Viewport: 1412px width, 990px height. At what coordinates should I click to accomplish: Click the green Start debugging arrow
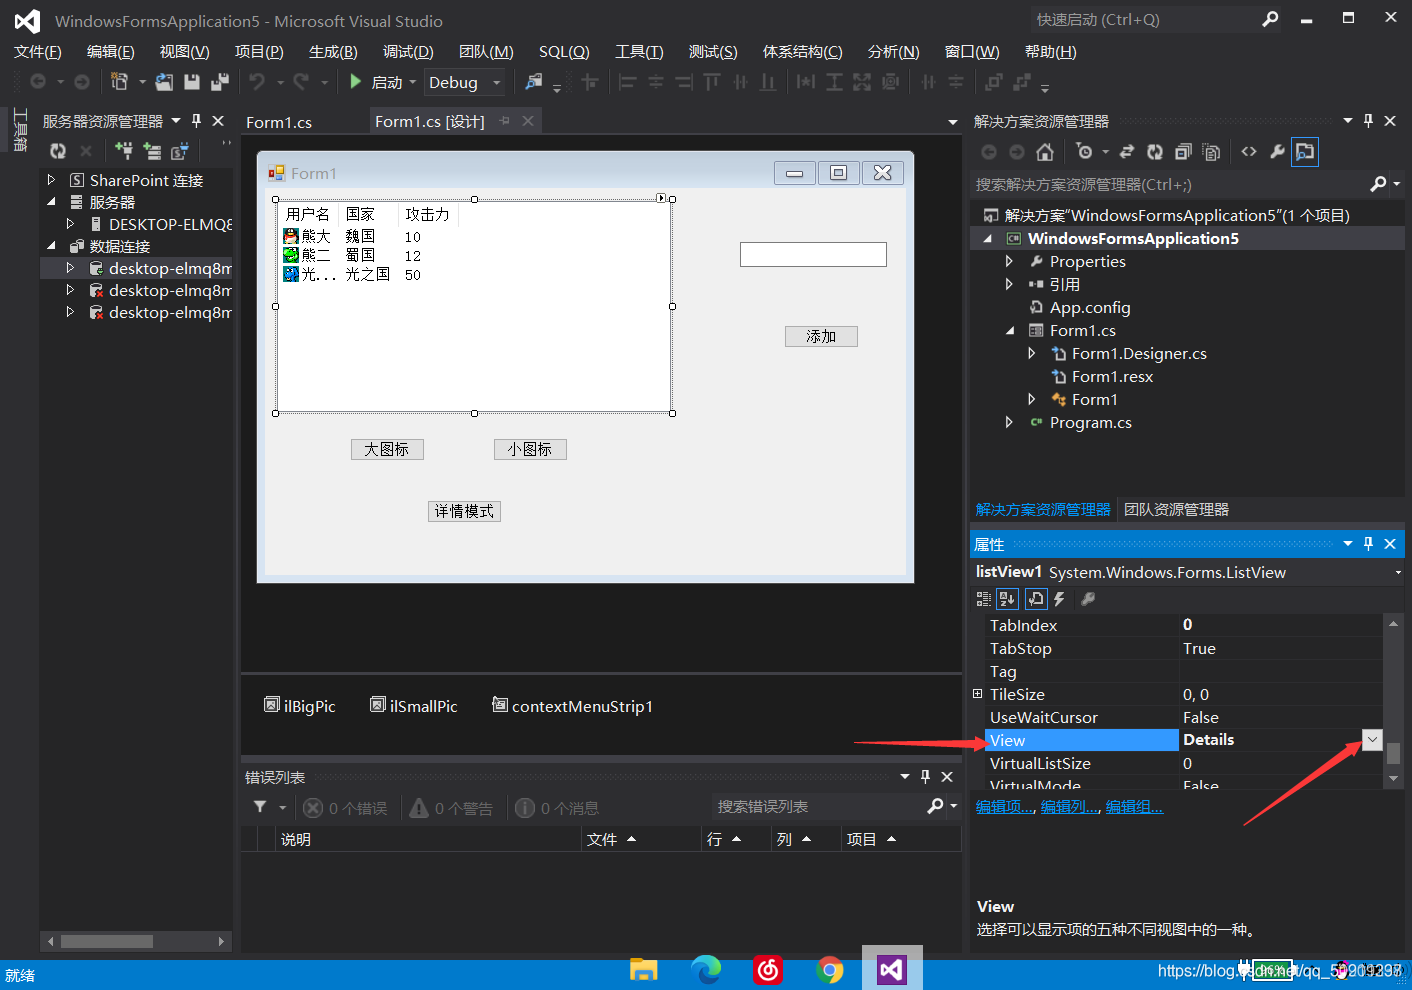355,82
